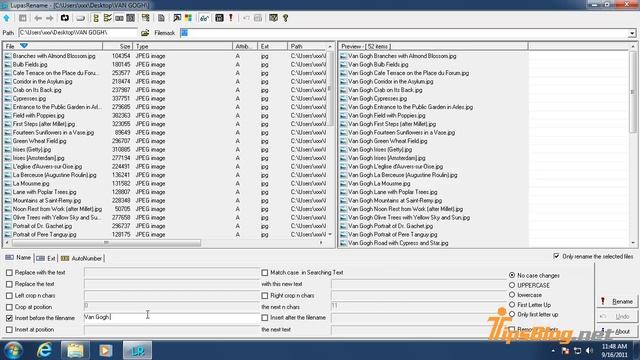Image resolution: width=640 pixels, height=360 pixels.
Task: Select the UPPERCASE radio option
Action: 512,285
